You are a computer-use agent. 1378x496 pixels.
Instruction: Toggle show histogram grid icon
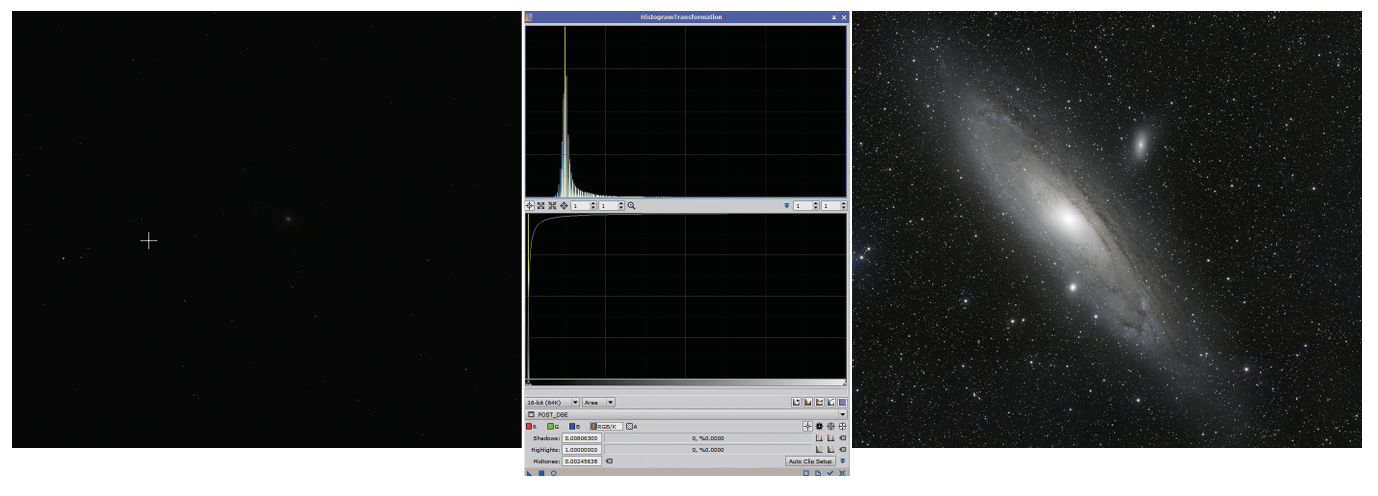pos(830,402)
